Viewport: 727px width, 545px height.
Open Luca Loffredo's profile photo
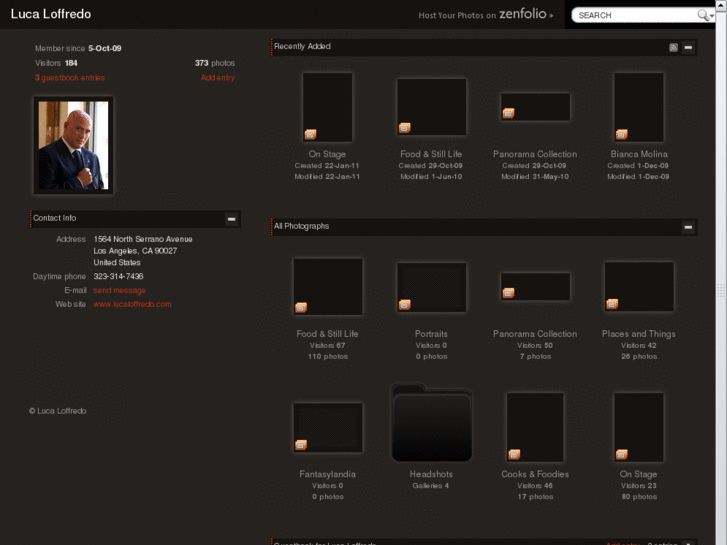pos(73,146)
